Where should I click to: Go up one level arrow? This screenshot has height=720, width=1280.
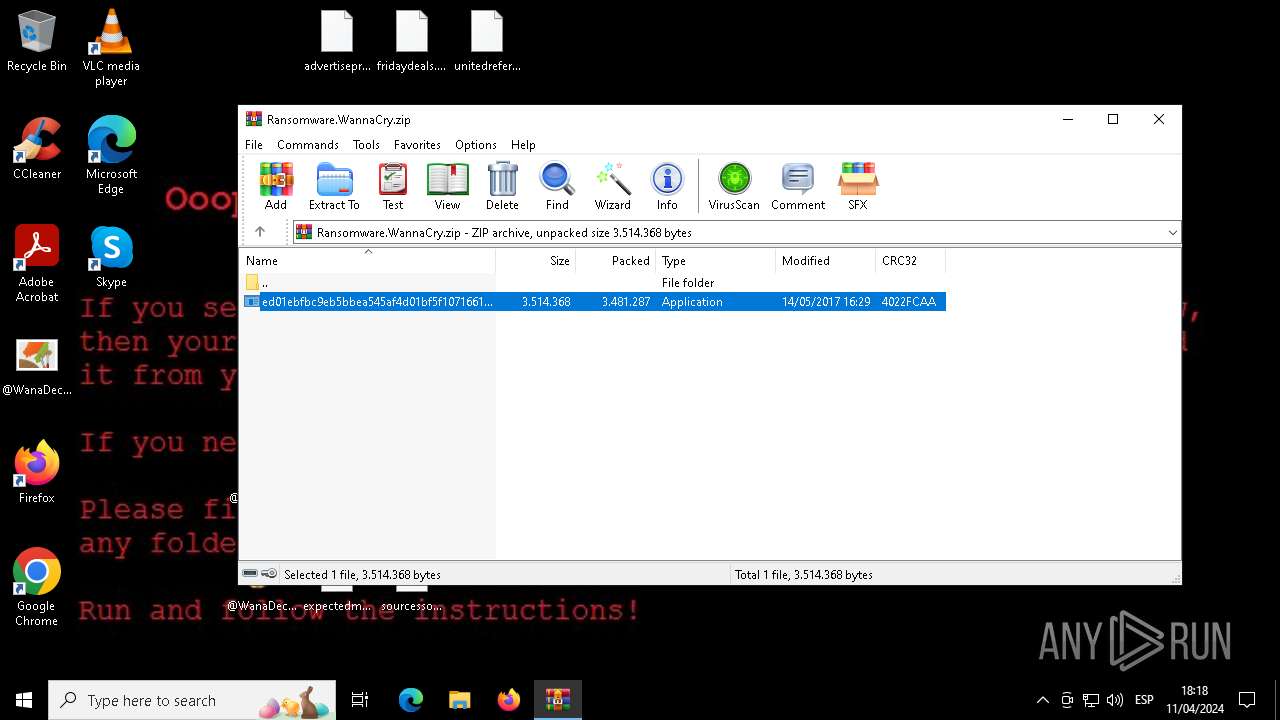coord(260,232)
